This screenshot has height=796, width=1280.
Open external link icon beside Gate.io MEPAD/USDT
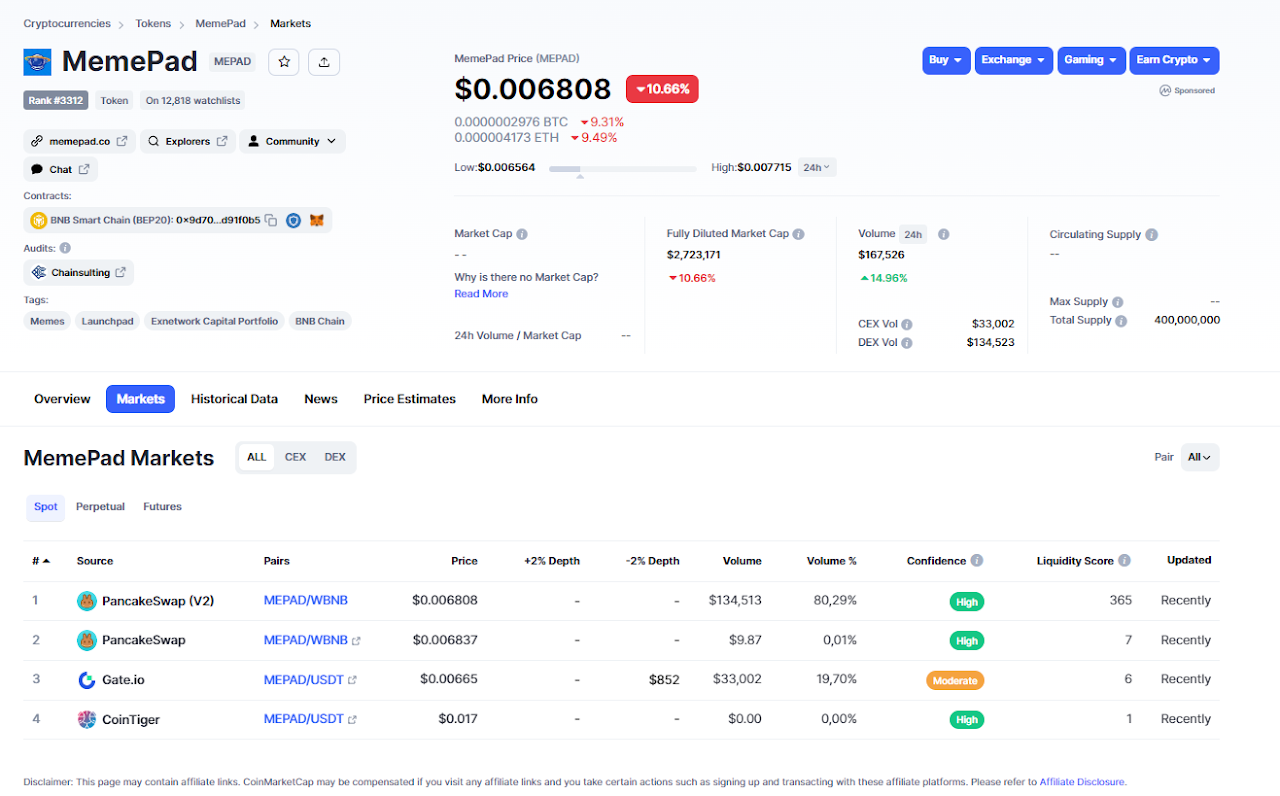click(352, 680)
